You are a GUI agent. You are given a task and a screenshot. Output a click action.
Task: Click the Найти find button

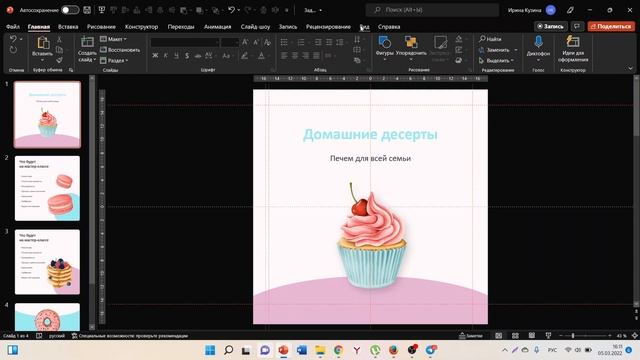coord(490,39)
